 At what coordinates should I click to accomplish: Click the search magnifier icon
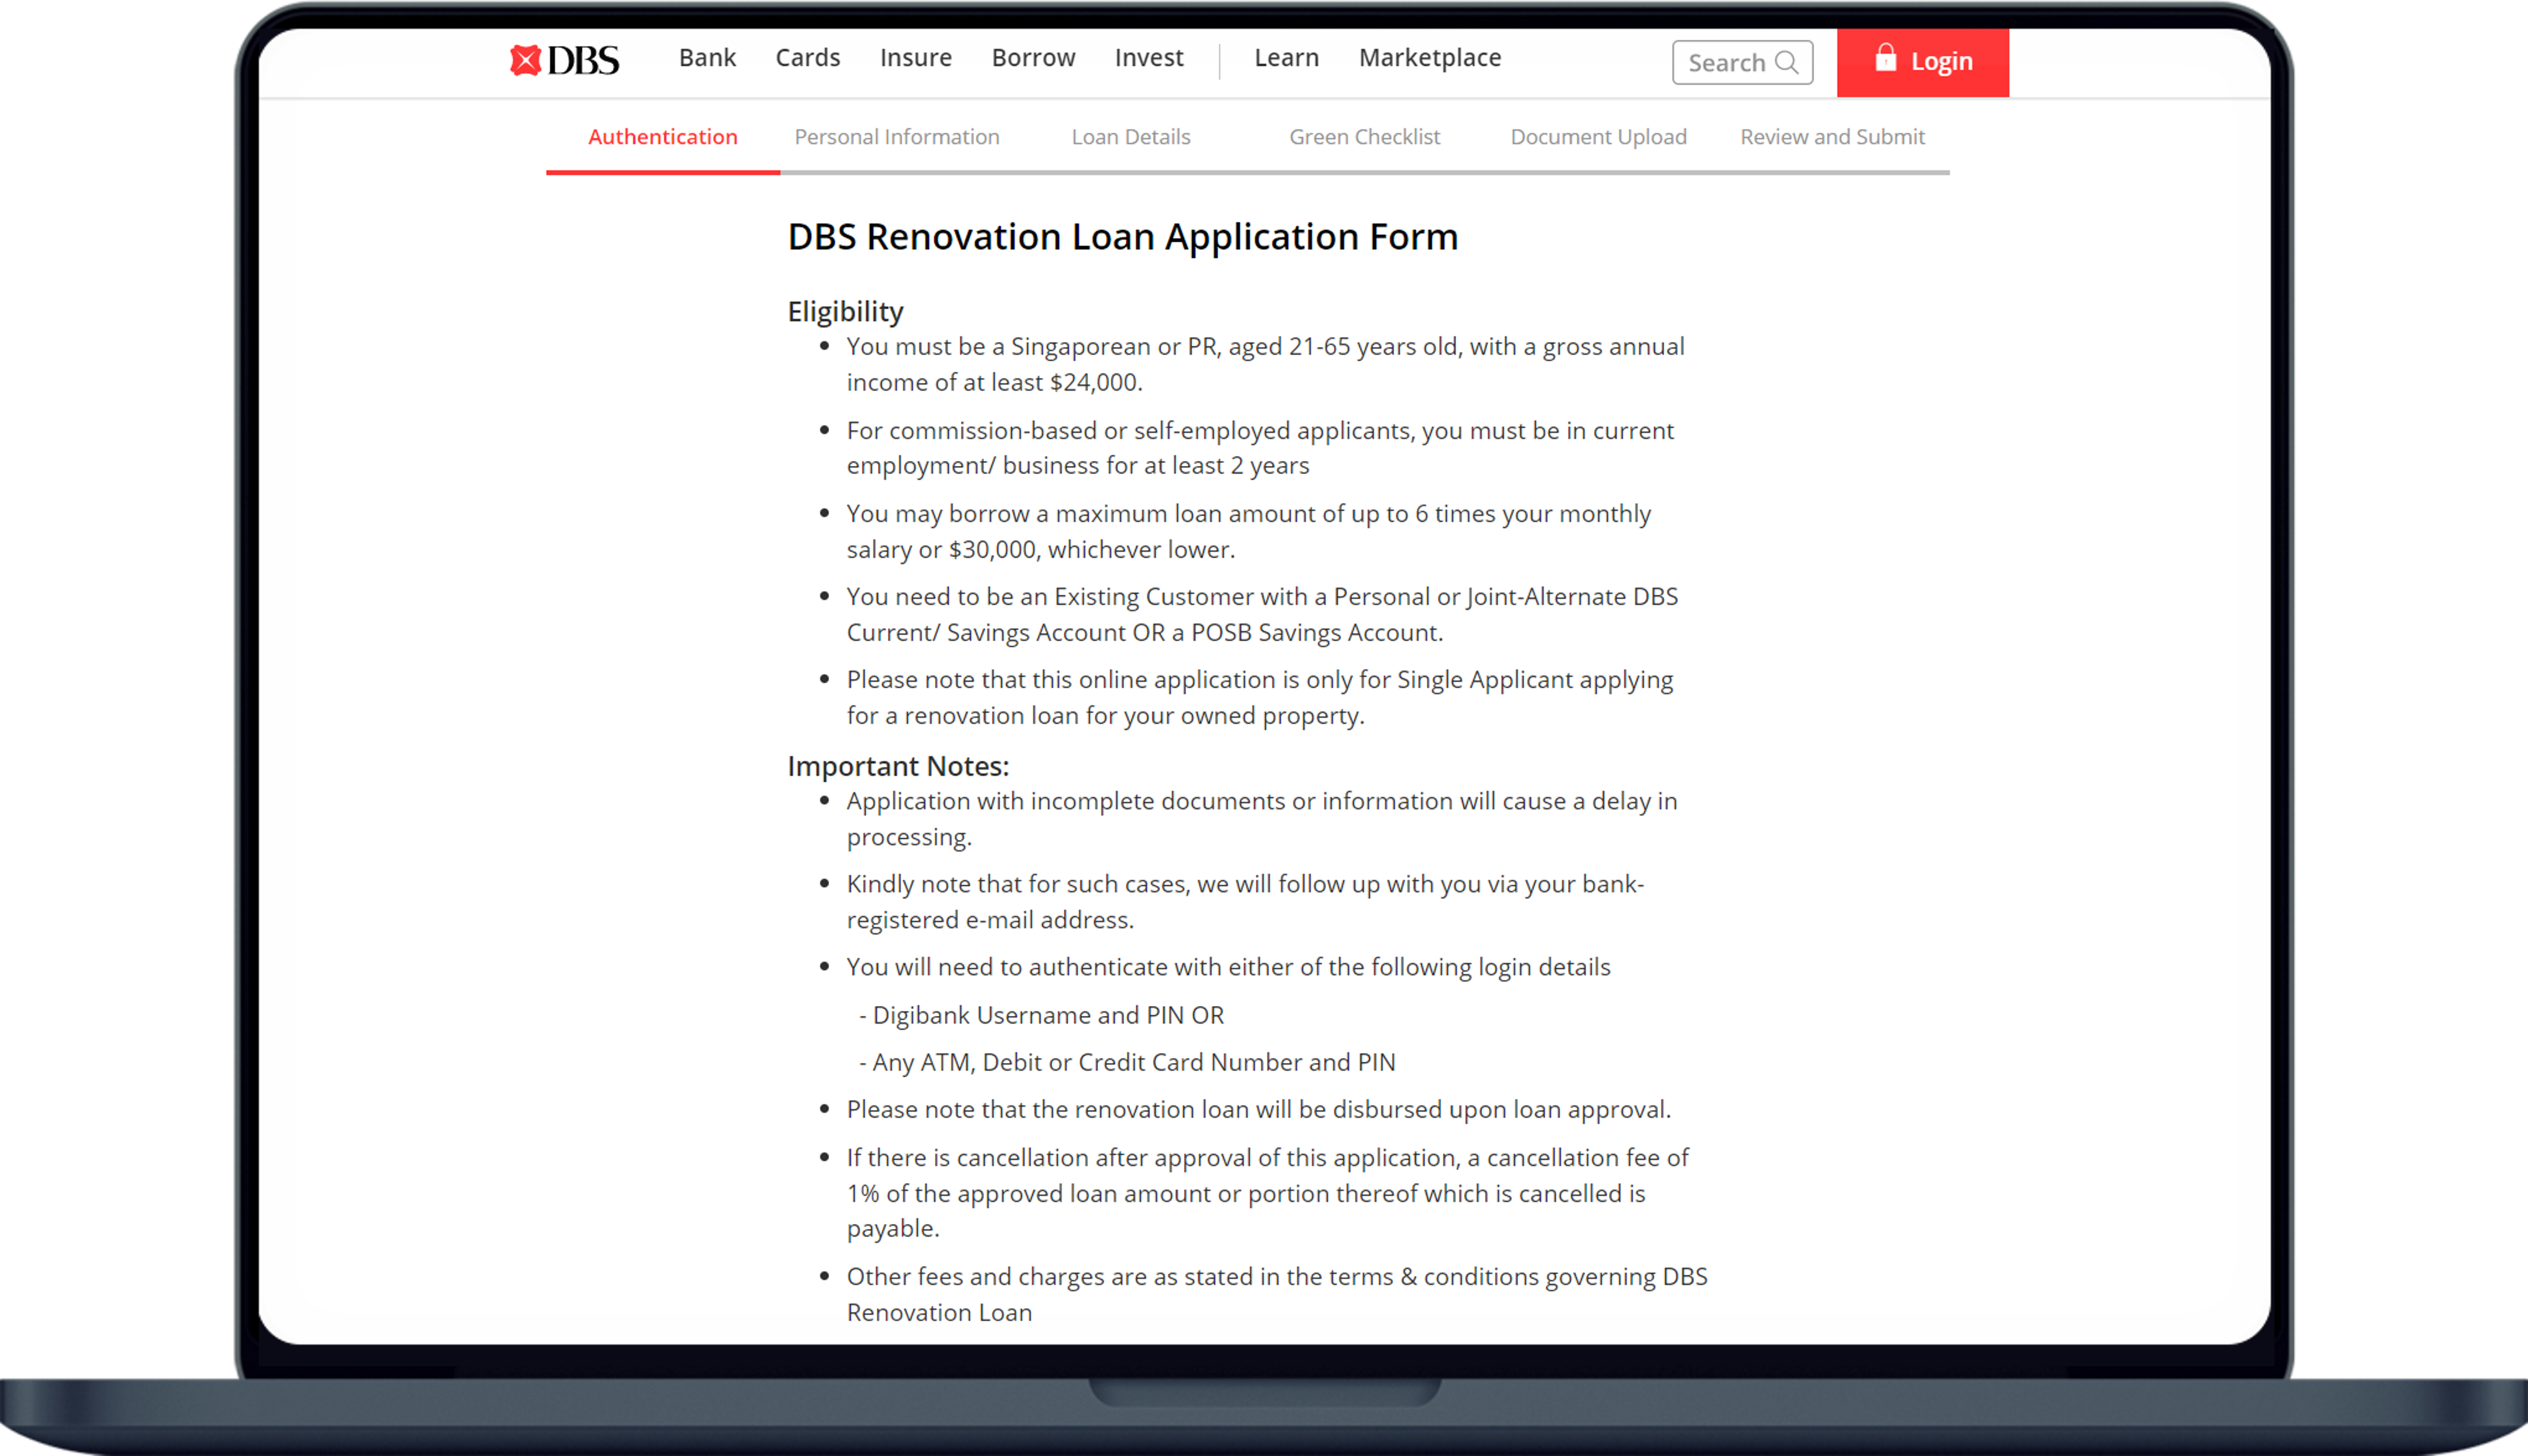pos(1786,62)
